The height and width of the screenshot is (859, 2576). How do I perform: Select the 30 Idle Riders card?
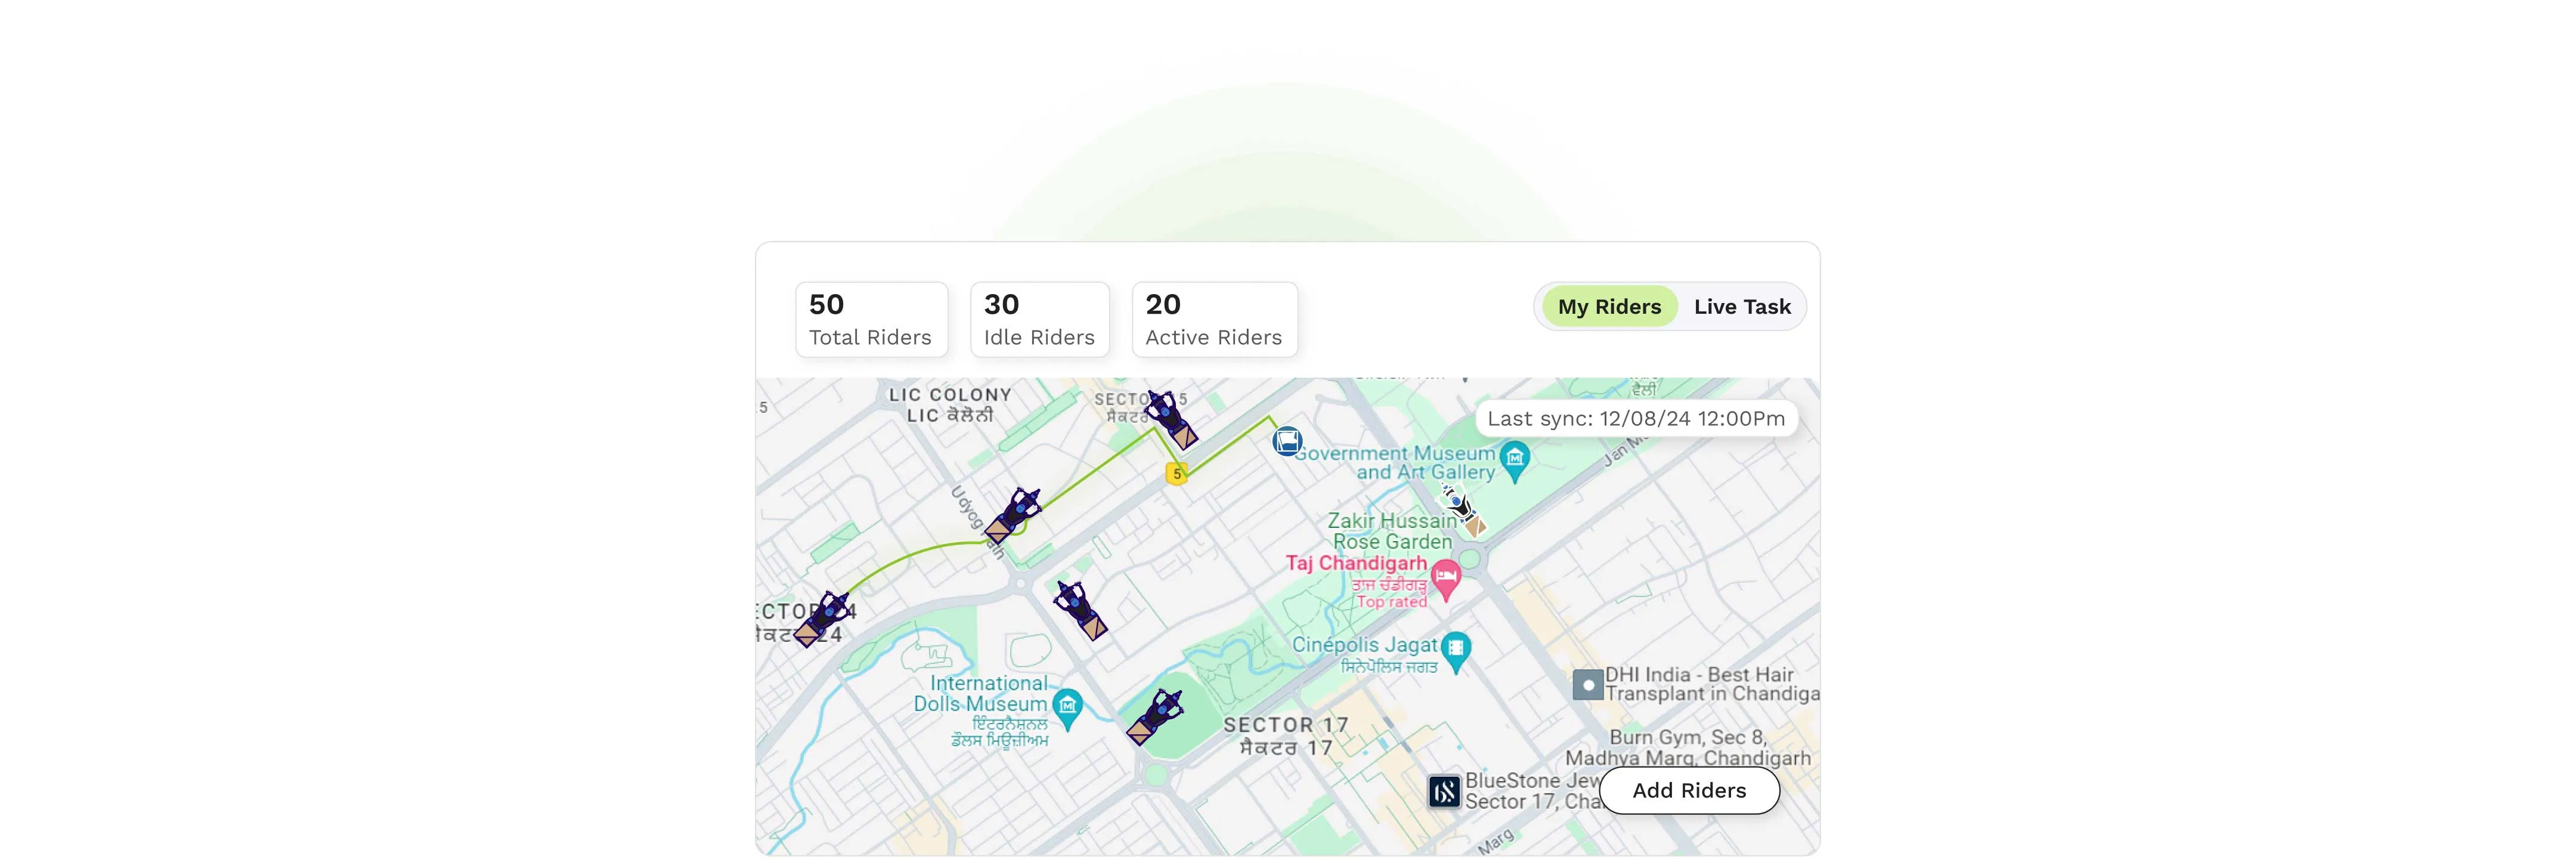tap(1039, 318)
